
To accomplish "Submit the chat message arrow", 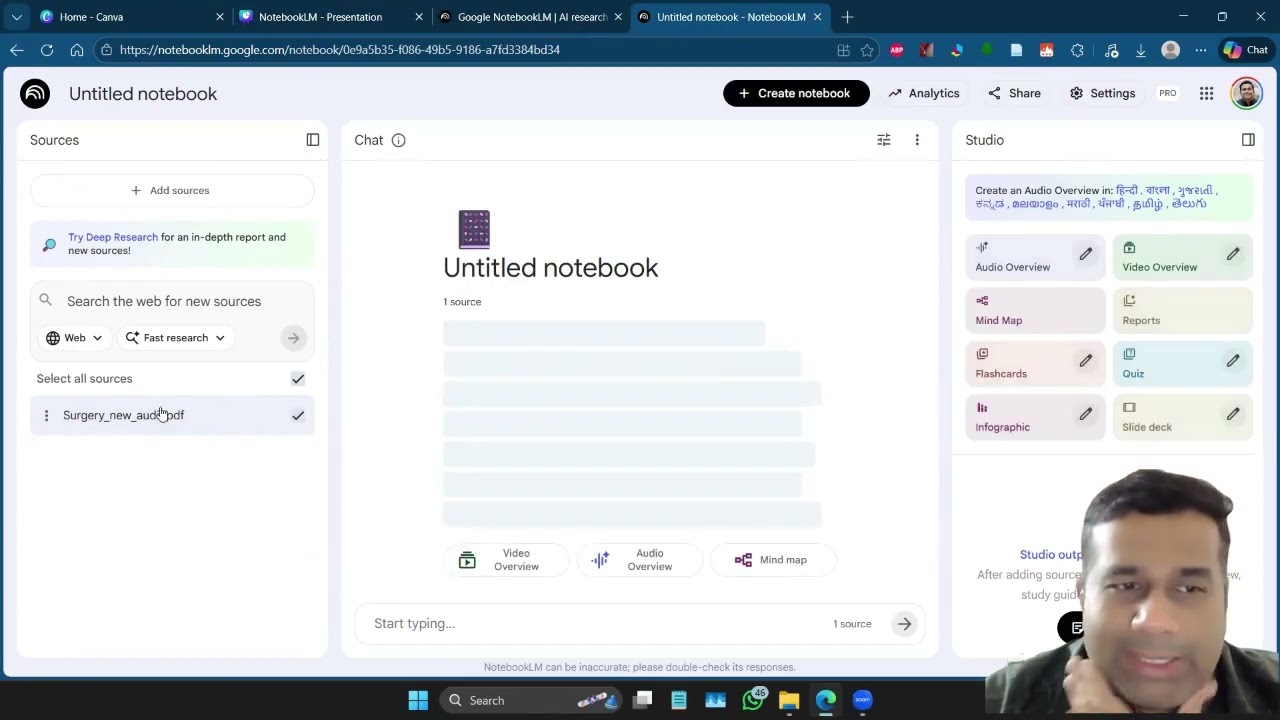I will click(904, 624).
